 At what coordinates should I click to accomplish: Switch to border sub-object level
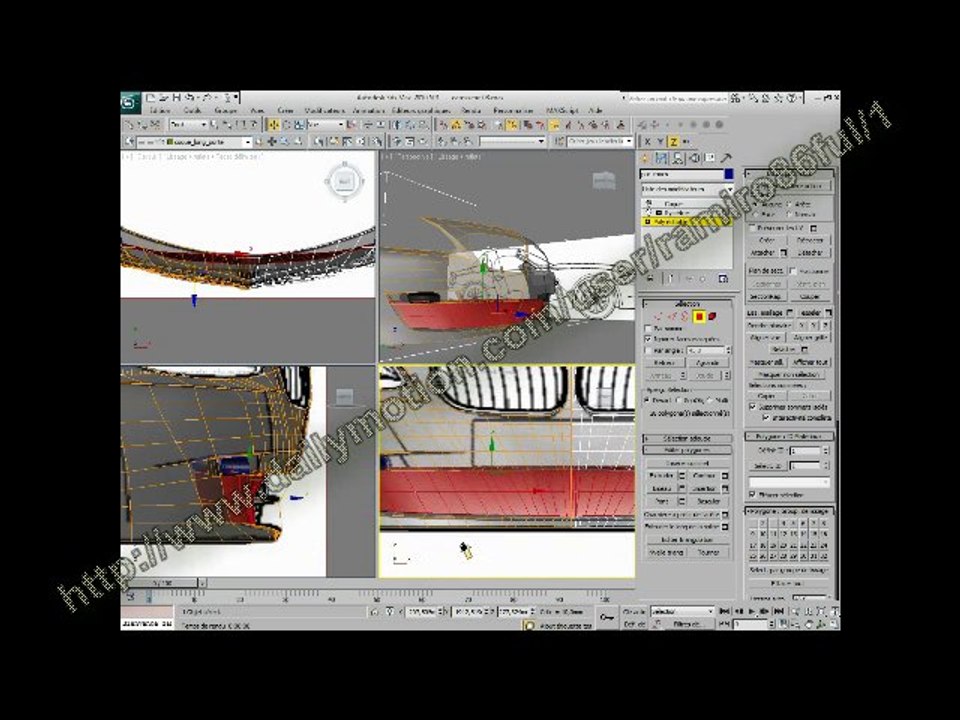click(685, 317)
